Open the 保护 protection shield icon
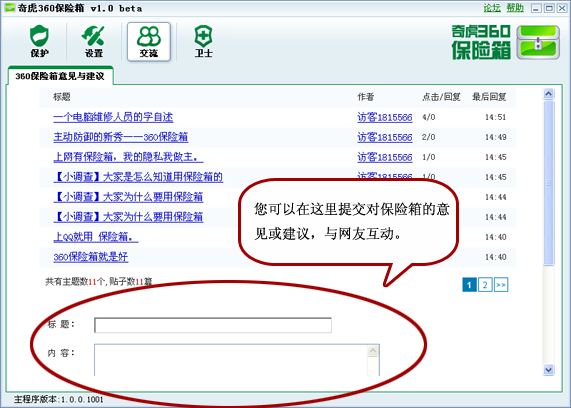Viewport: 571px width, 408px height. click(x=39, y=41)
